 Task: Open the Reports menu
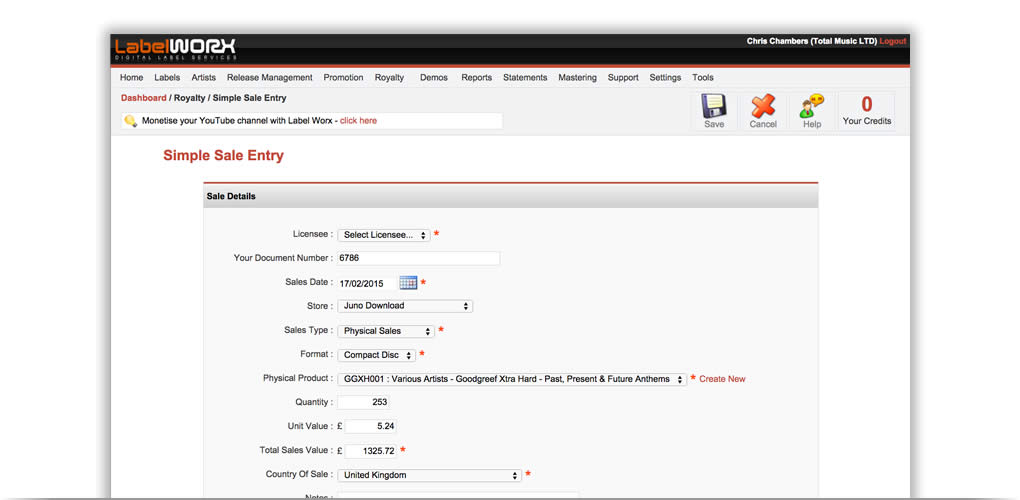pos(477,77)
